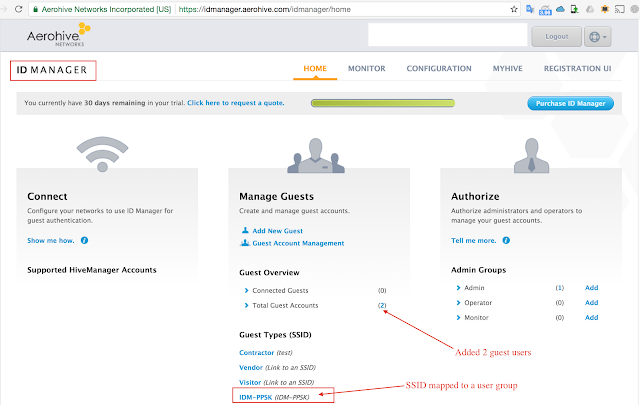This screenshot has width=640, height=405.
Task: Click the orange bug extension icon
Action: (605, 9)
